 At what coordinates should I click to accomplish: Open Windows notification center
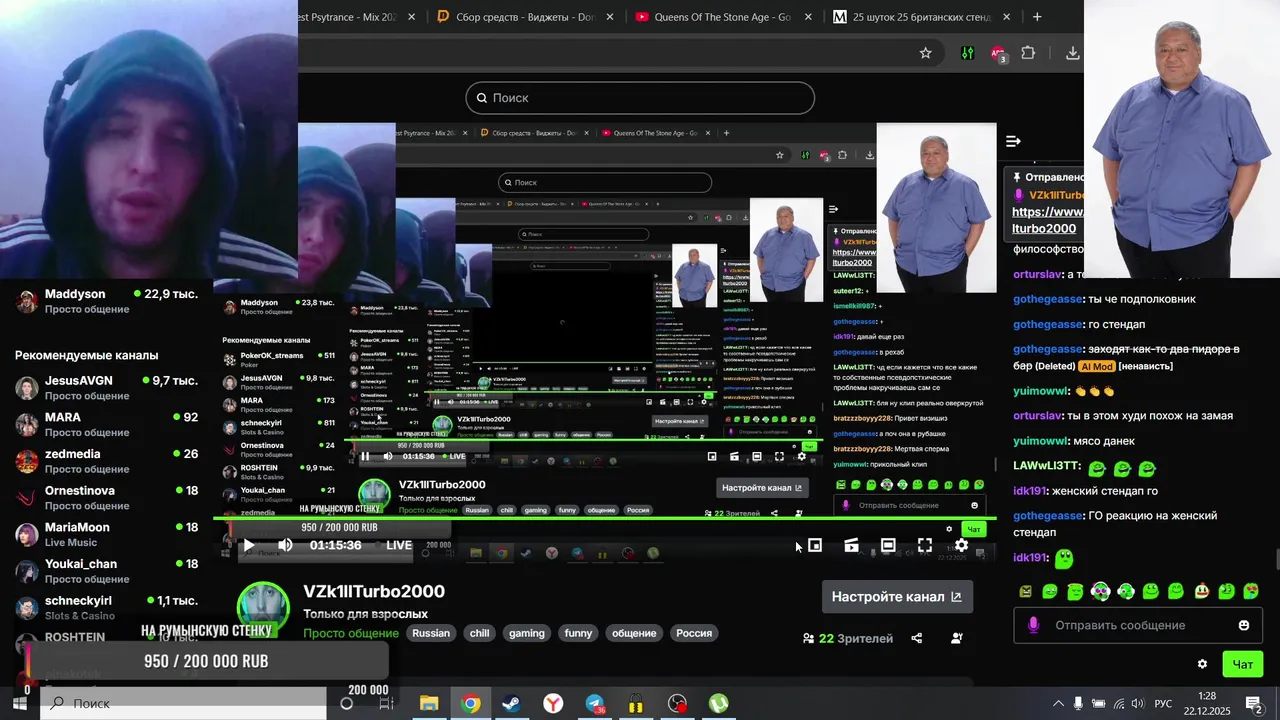coord(1254,703)
